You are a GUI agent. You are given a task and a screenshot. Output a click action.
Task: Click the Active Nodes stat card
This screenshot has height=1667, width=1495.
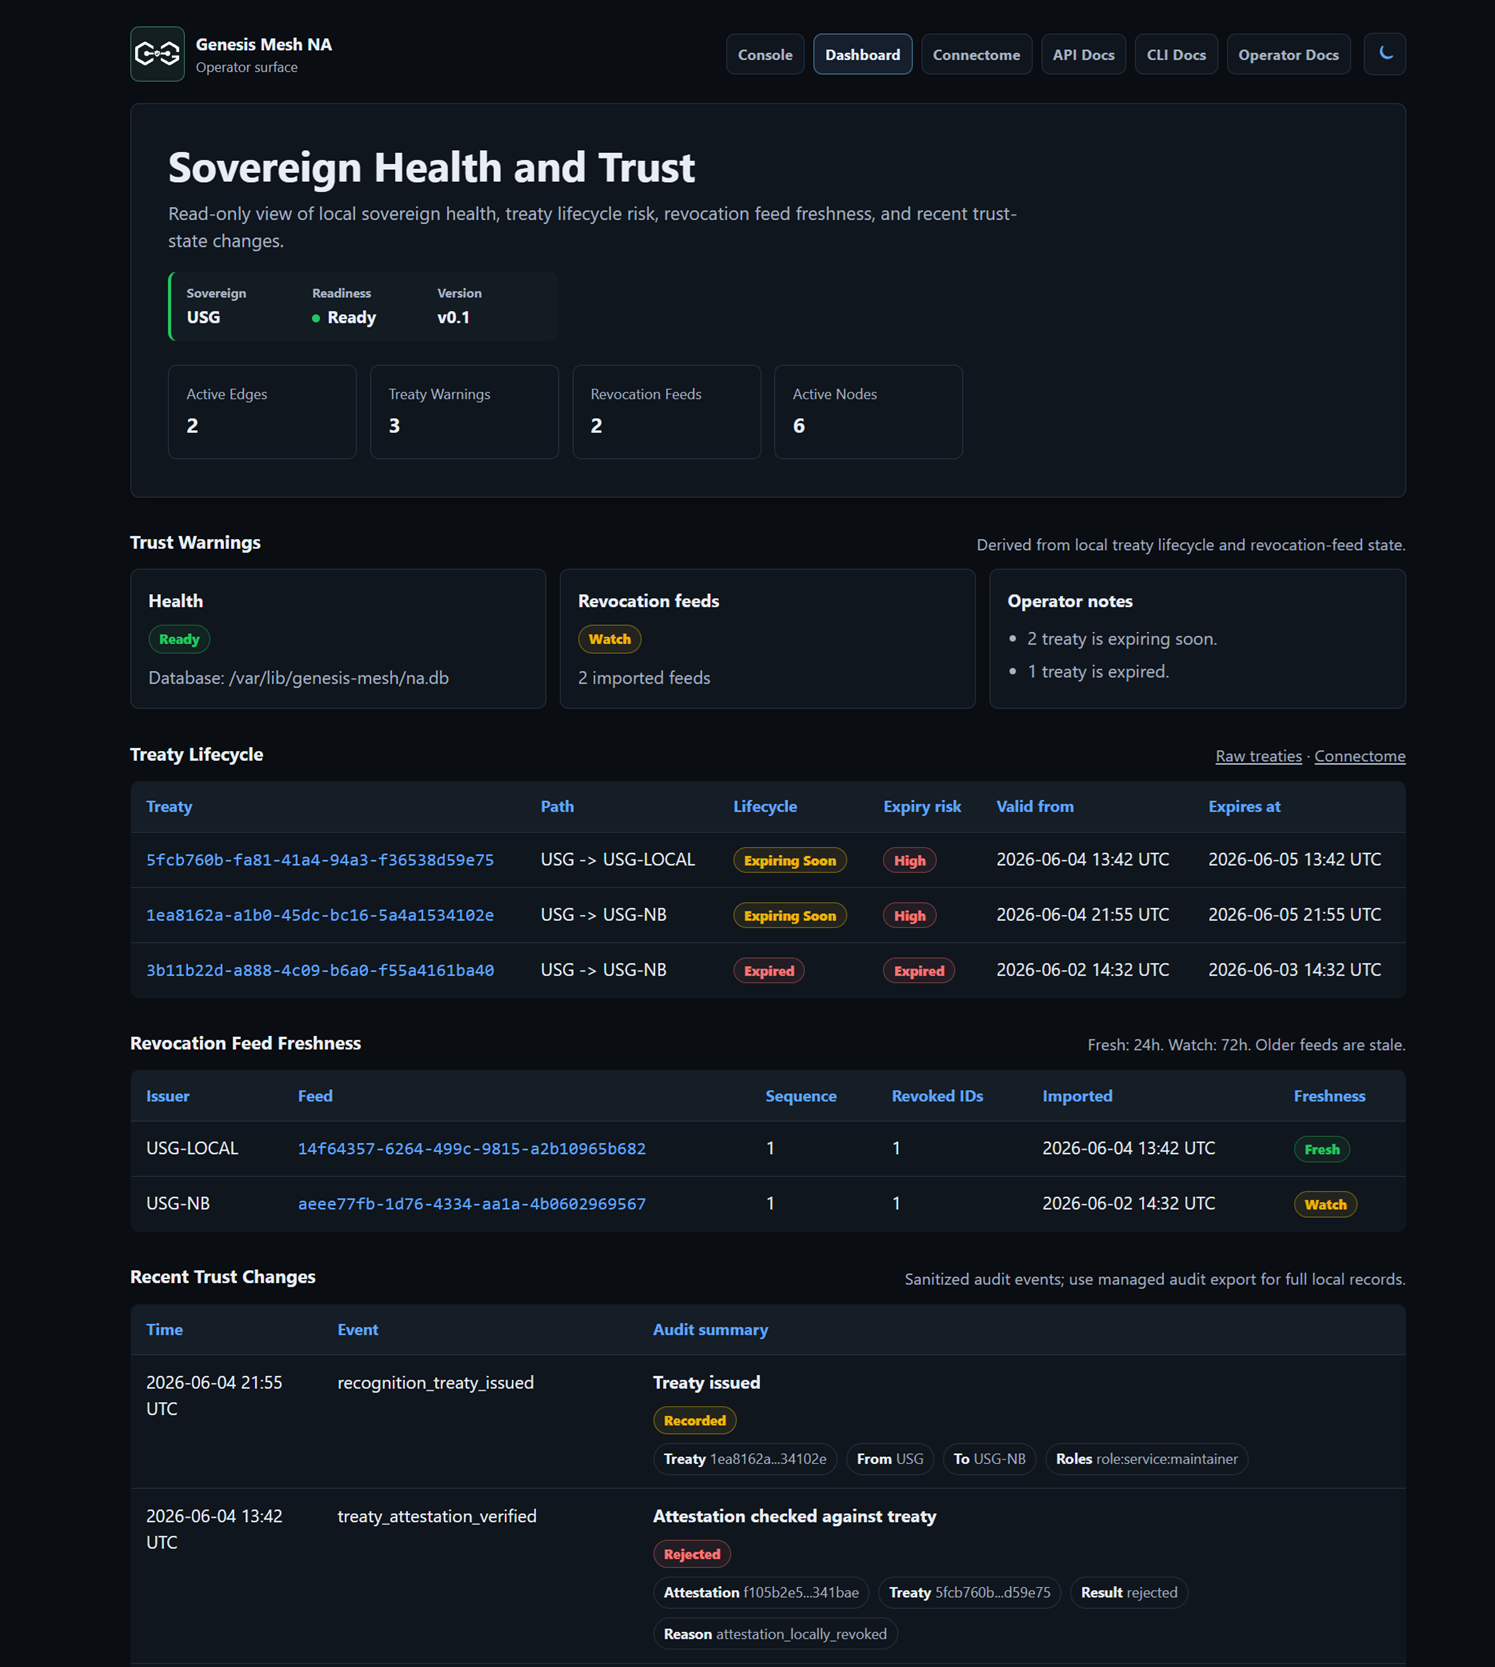pyautogui.click(x=868, y=412)
